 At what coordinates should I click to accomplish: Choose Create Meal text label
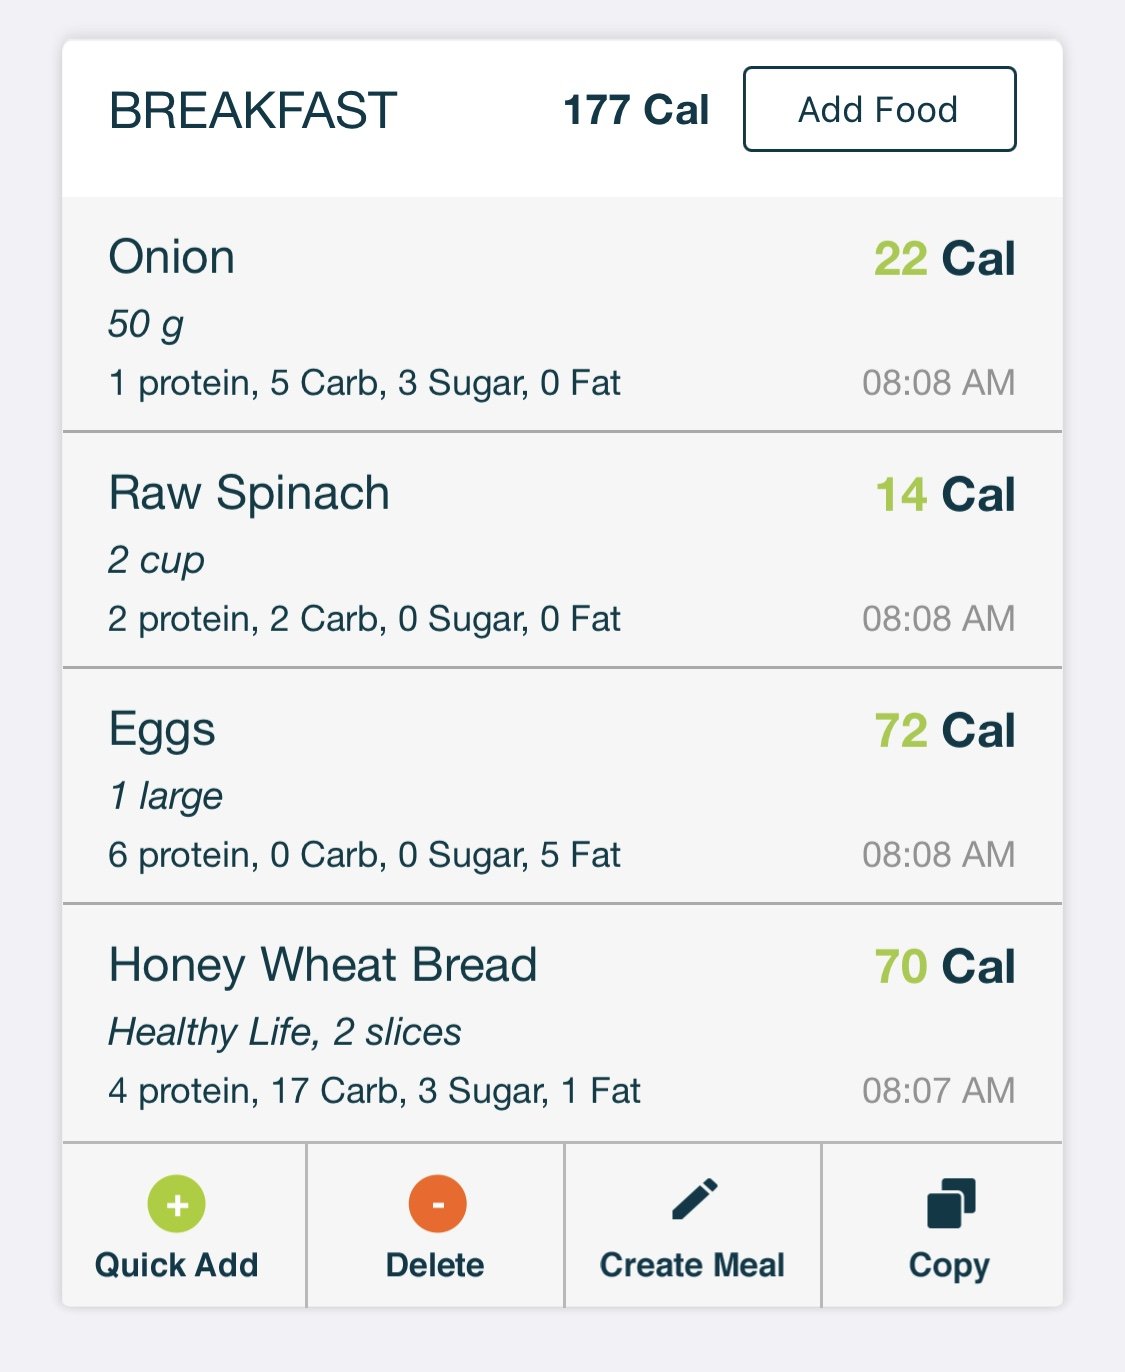click(x=692, y=1265)
